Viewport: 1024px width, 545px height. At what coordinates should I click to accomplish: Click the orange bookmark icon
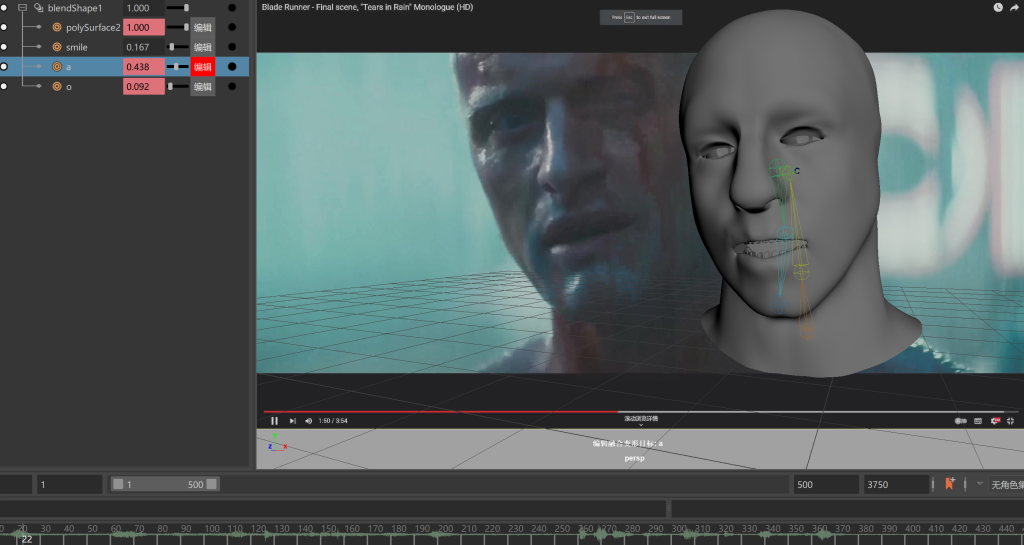(950, 484)
